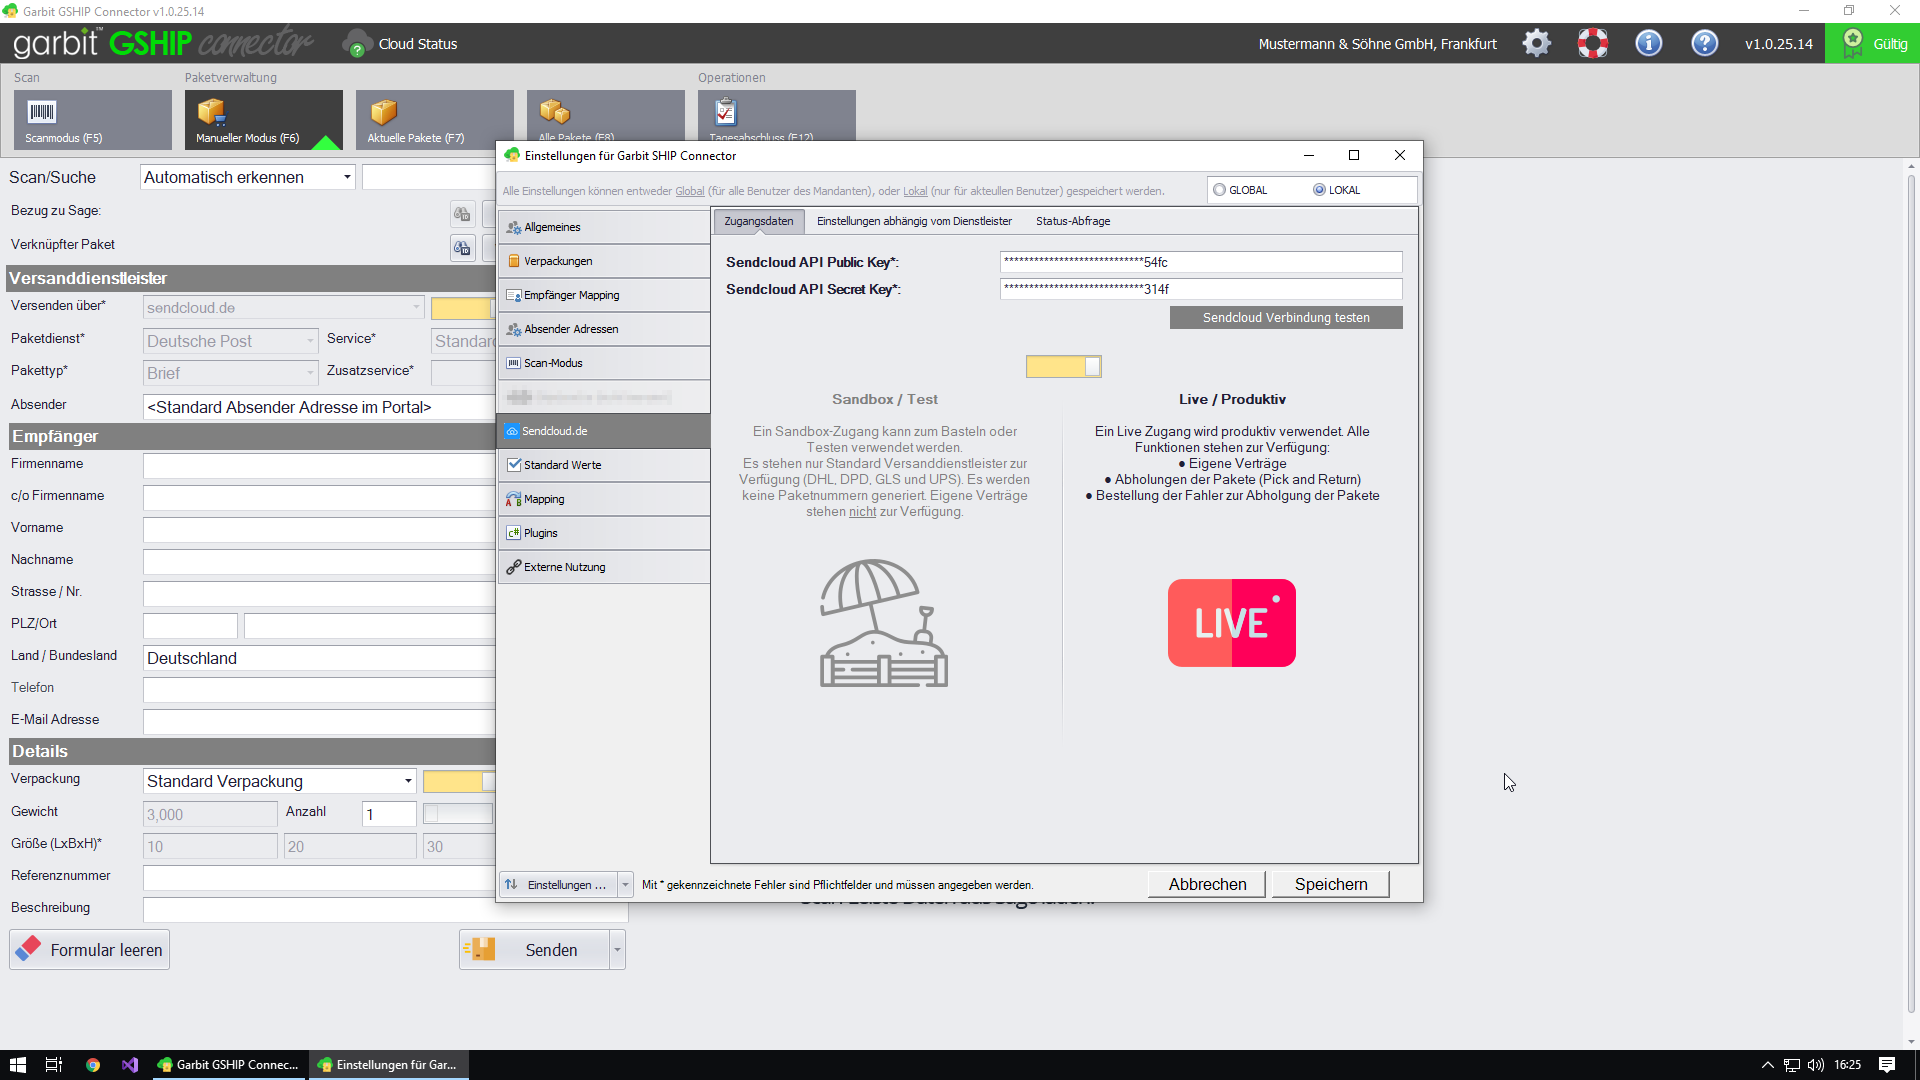Viewport: 1920px width, 1080px height.
Task: Open Absender Adressen settings section
Action: coord(604,329)
